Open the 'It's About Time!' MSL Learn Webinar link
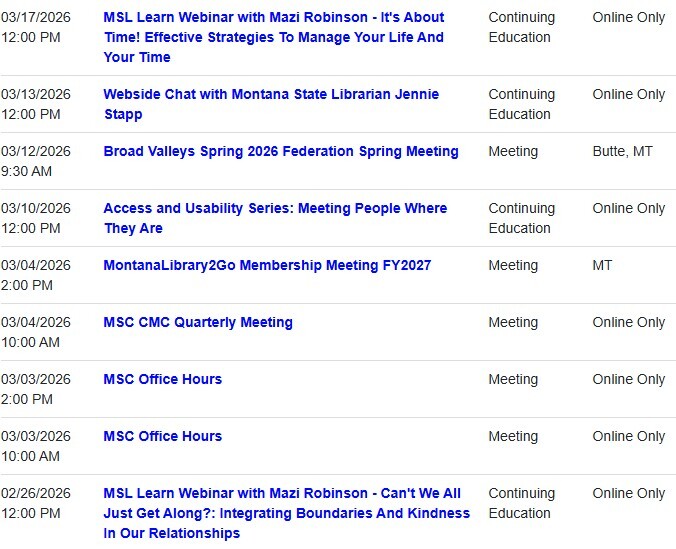The height and width of the screenshot is (549, 676). (x=273, y=37)
